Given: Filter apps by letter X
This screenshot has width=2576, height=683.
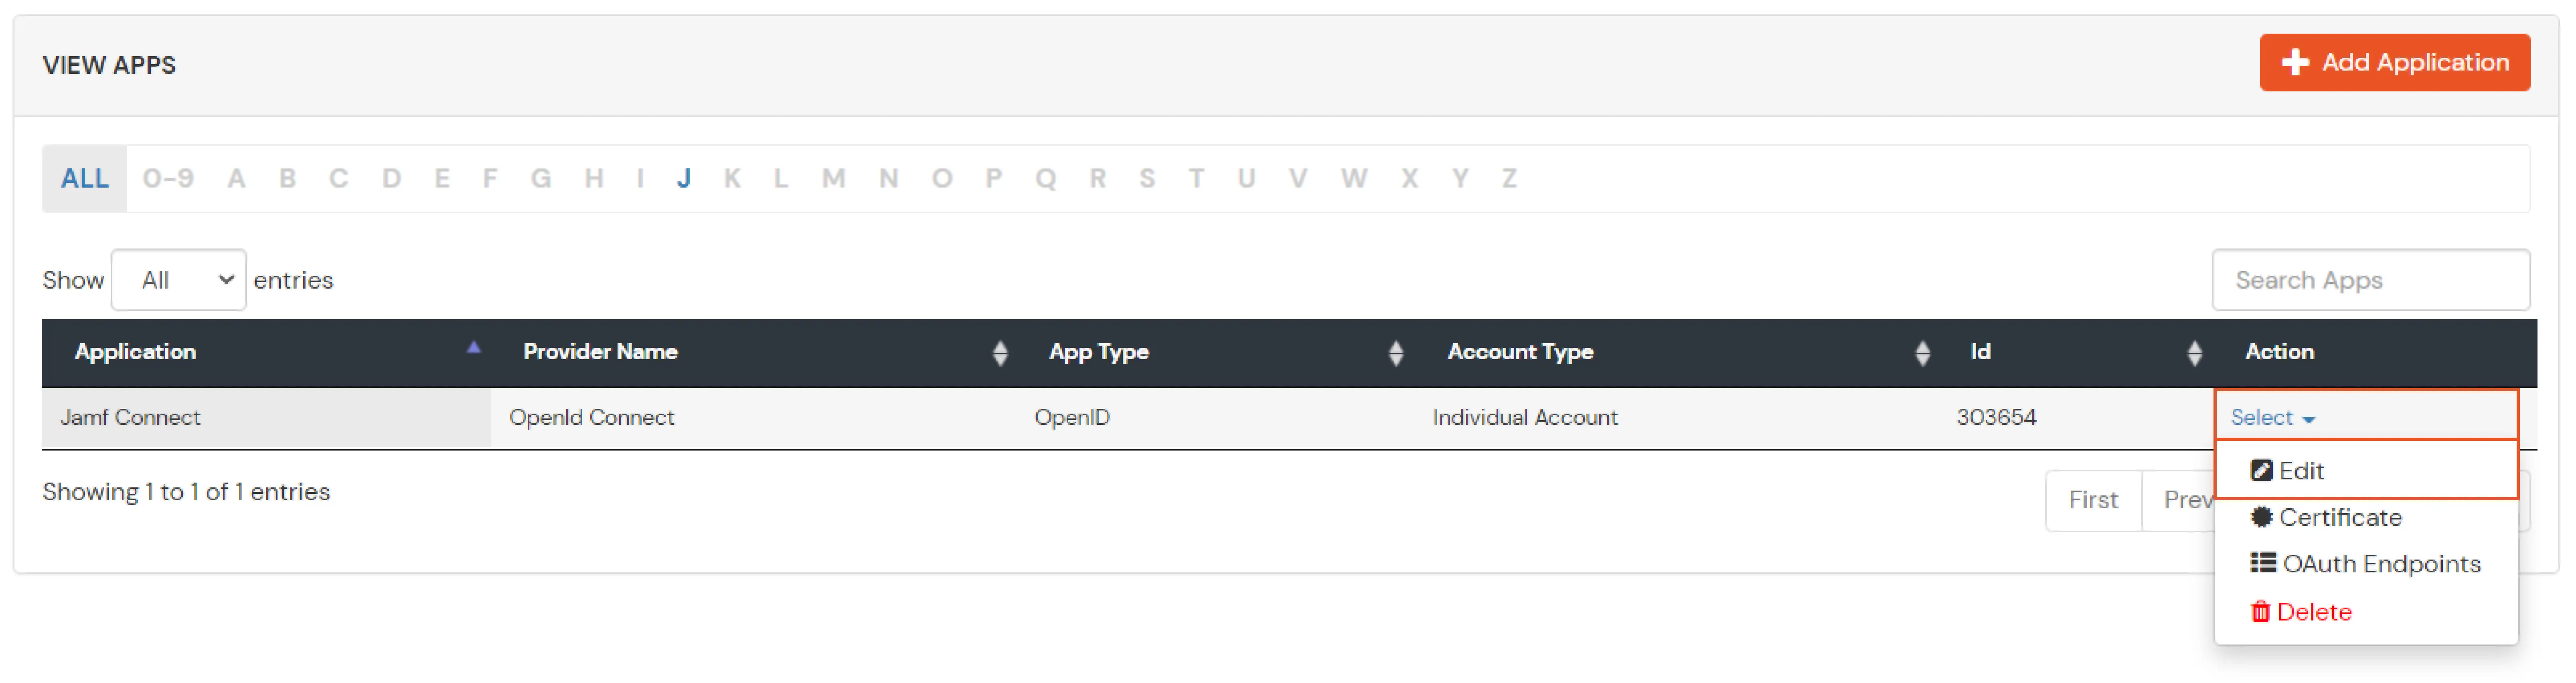Looking at the screenshot, I should click(x=1410, y=179).
